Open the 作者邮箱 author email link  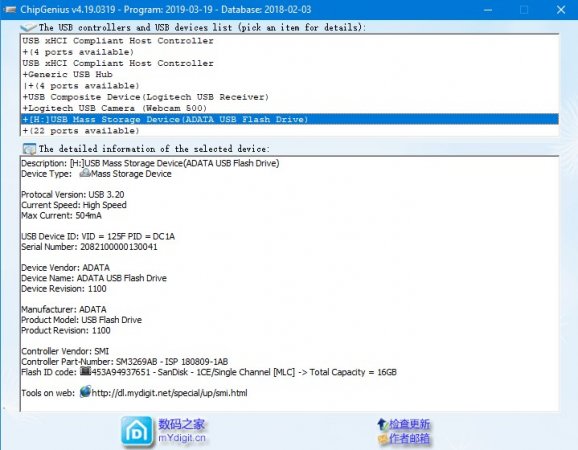click(410, 438)
